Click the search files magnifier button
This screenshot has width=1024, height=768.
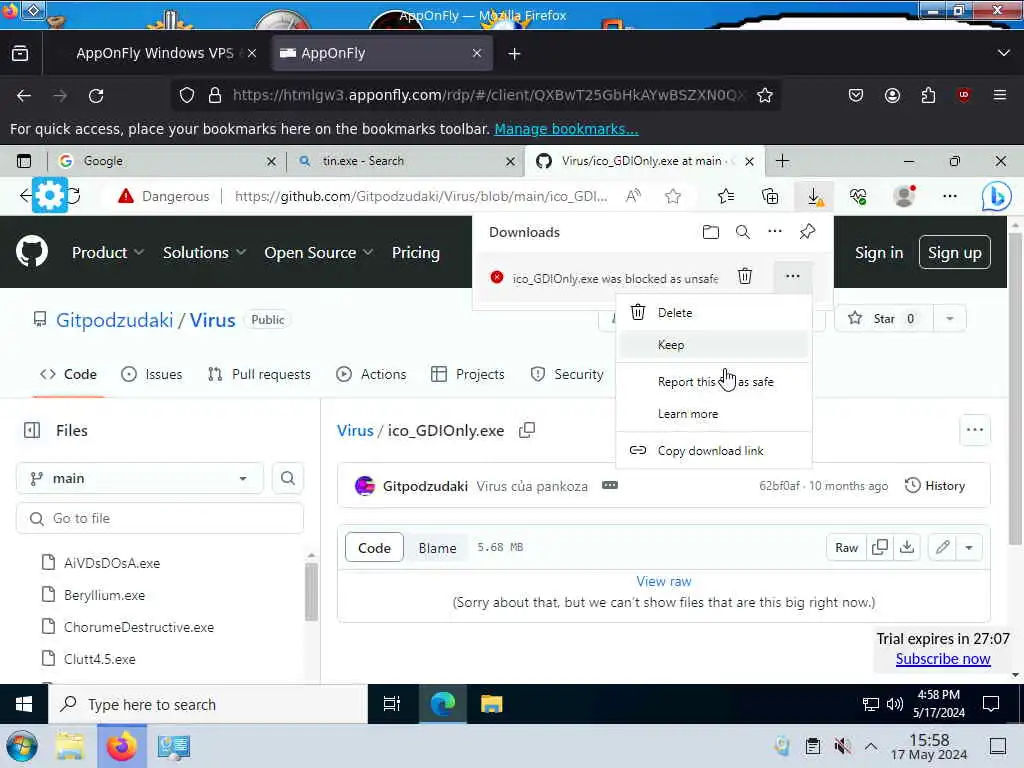[x=287, y=478]
